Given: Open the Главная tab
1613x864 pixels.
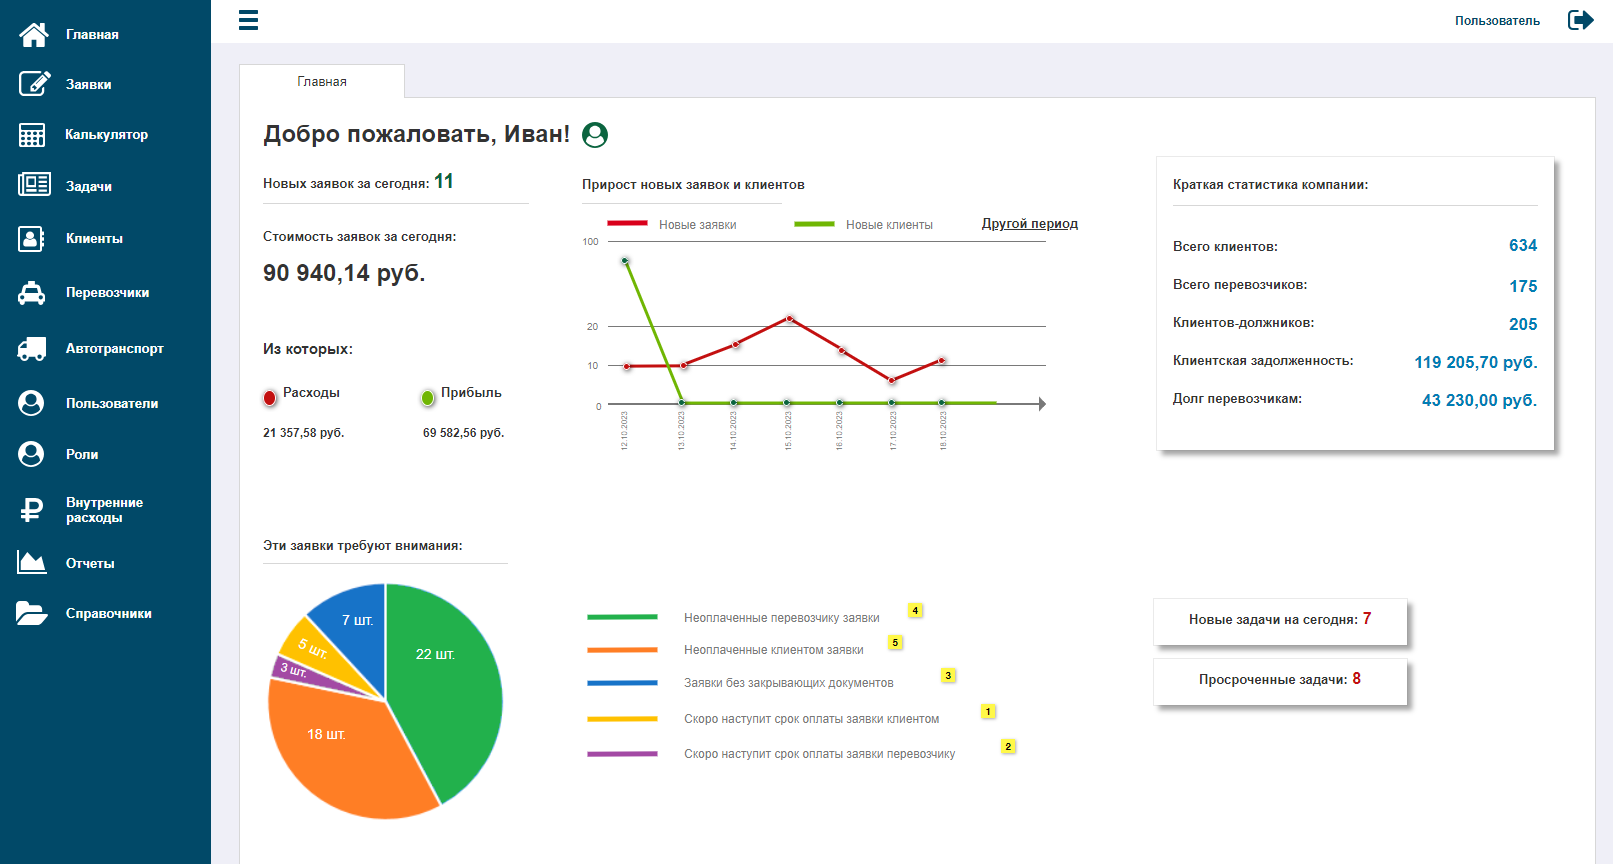Looking at the screenshot, I should click(x=322, y=81).
